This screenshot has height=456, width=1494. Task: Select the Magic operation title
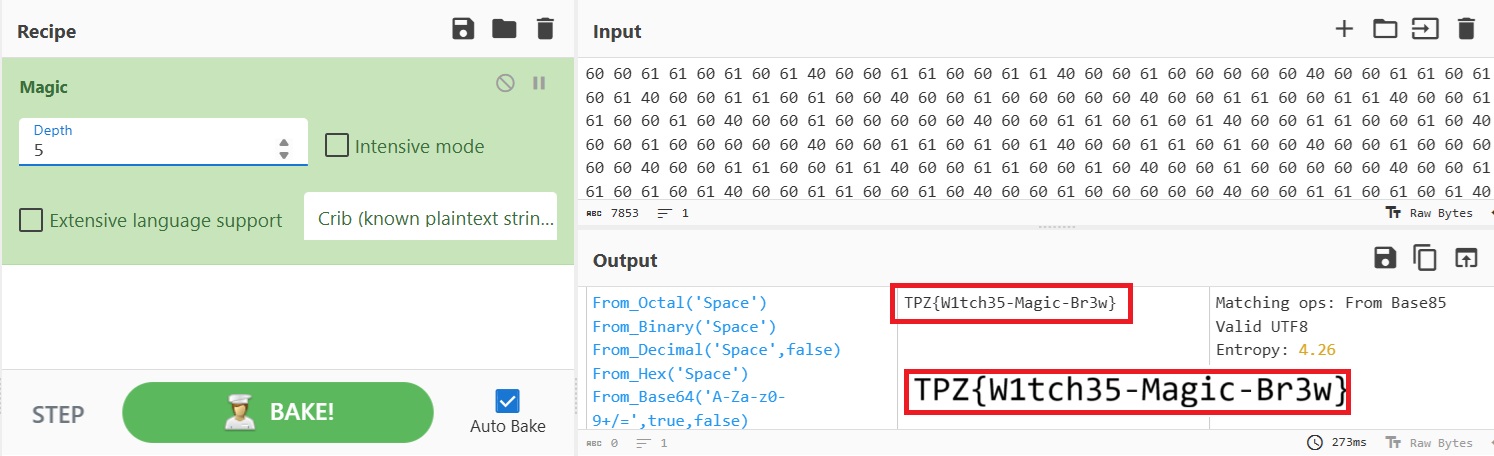[x=46, y=87]
